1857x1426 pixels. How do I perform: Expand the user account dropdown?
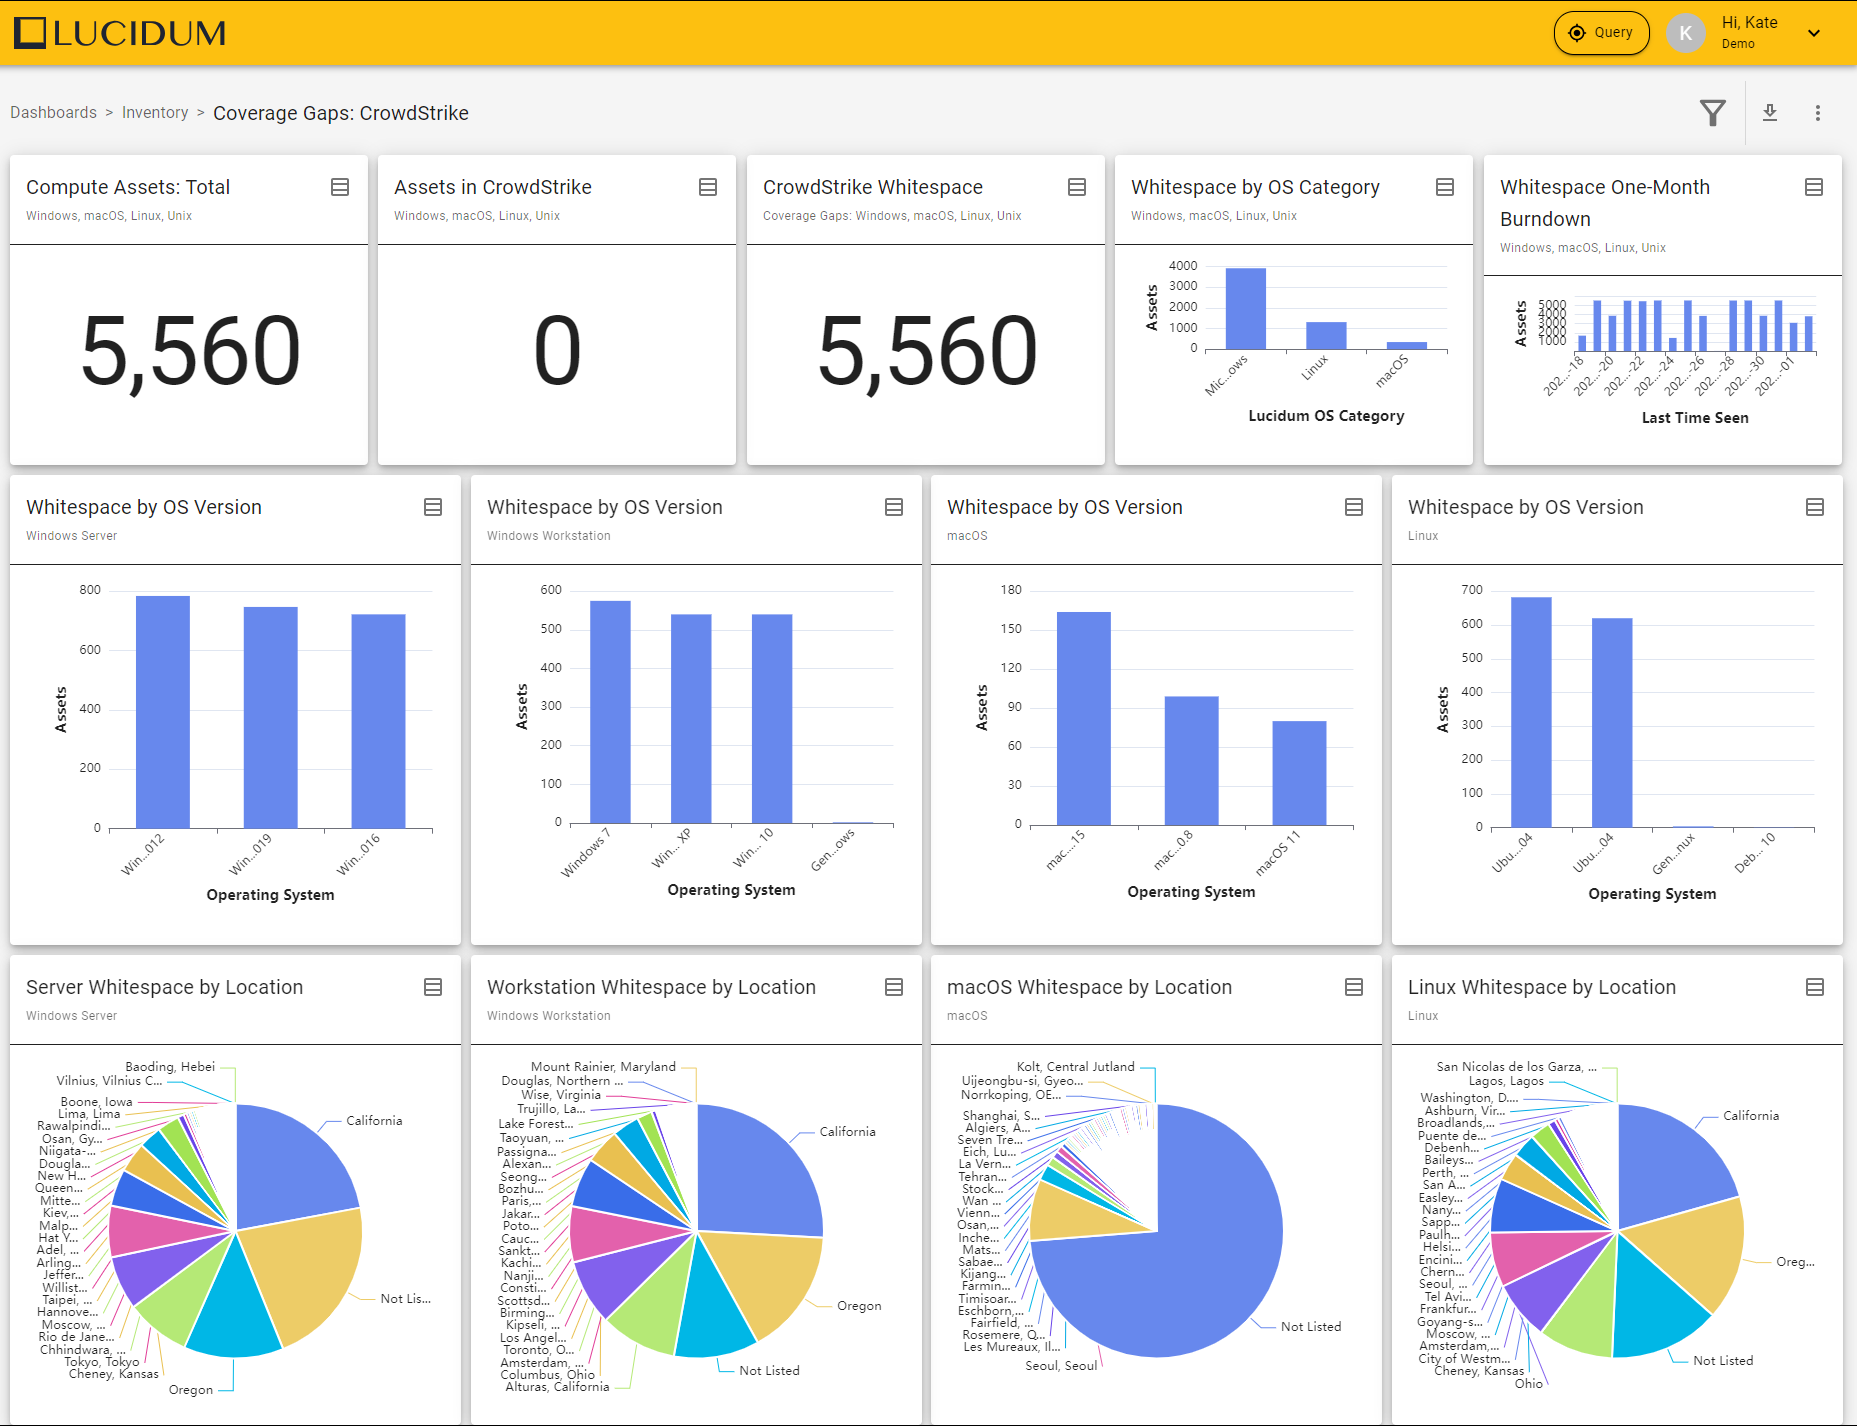coord(1814,33)
